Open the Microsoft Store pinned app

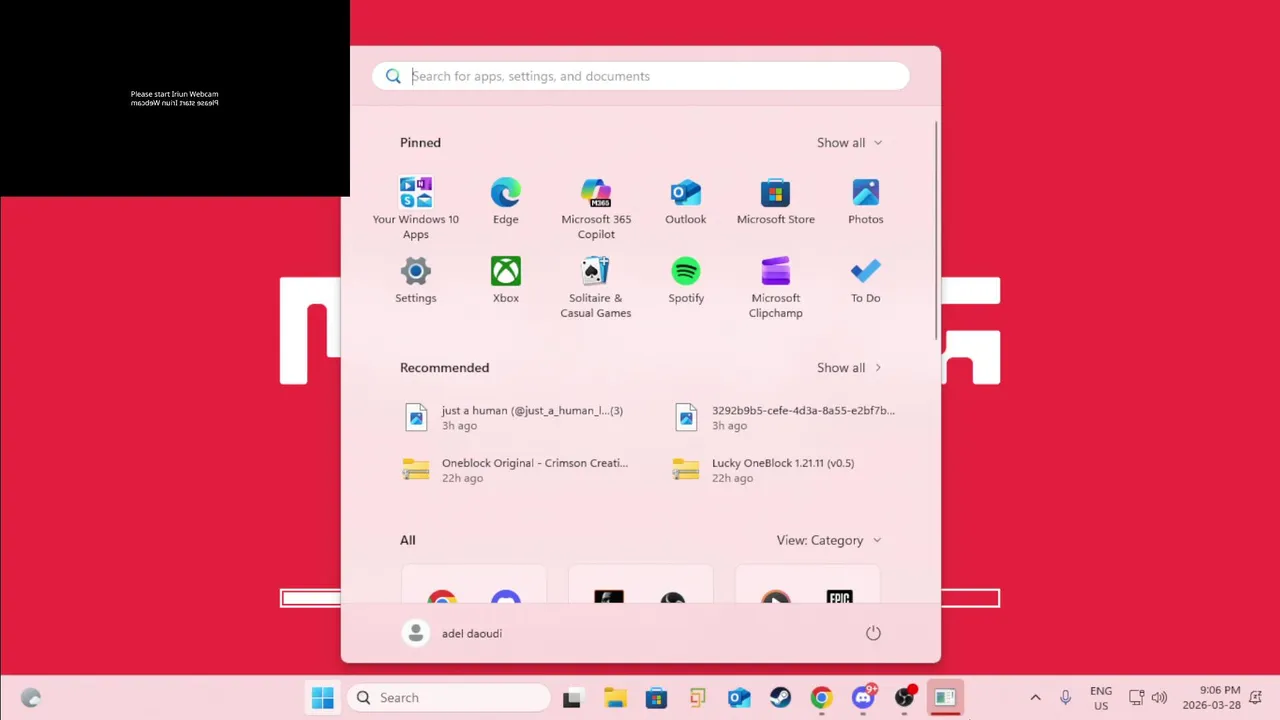point(776,202)
